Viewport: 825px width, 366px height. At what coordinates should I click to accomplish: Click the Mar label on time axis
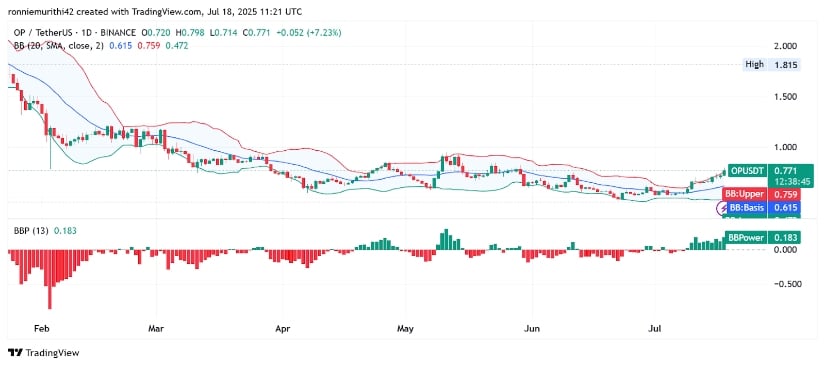point(156,329)
